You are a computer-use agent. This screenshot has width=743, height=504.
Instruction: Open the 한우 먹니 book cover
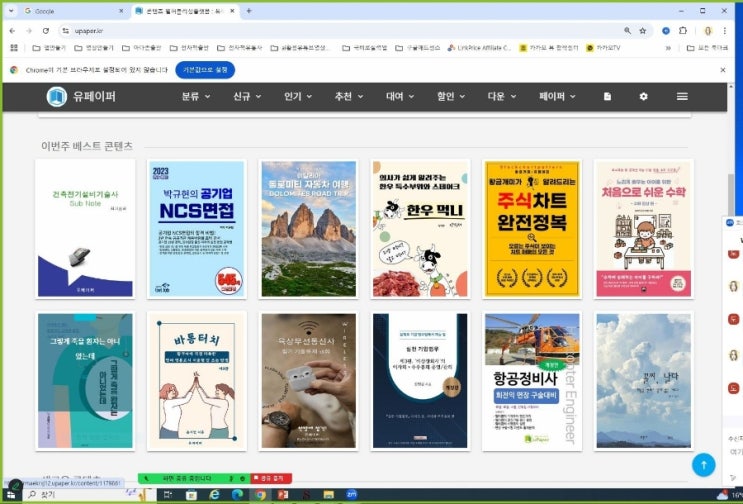pyautogui.click(x=420, y=229)
